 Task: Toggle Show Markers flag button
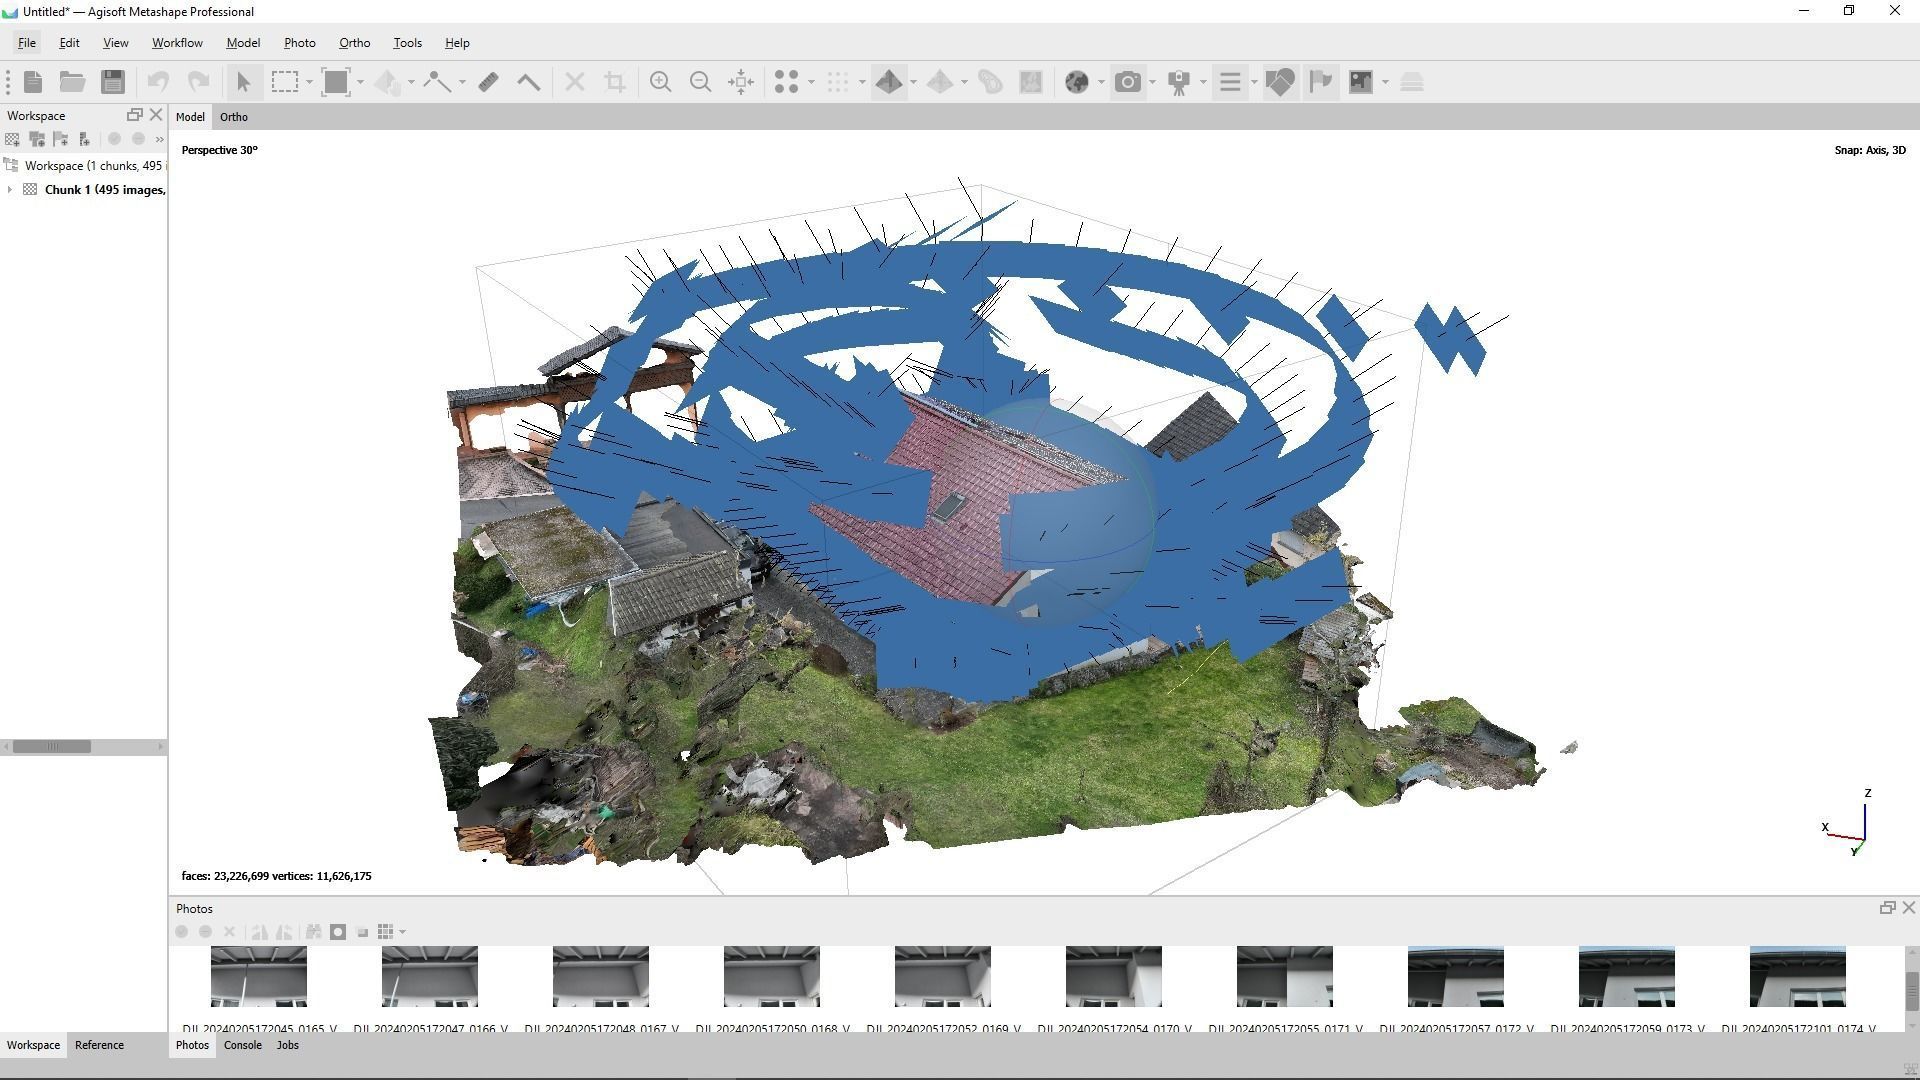click(1320, 82)
